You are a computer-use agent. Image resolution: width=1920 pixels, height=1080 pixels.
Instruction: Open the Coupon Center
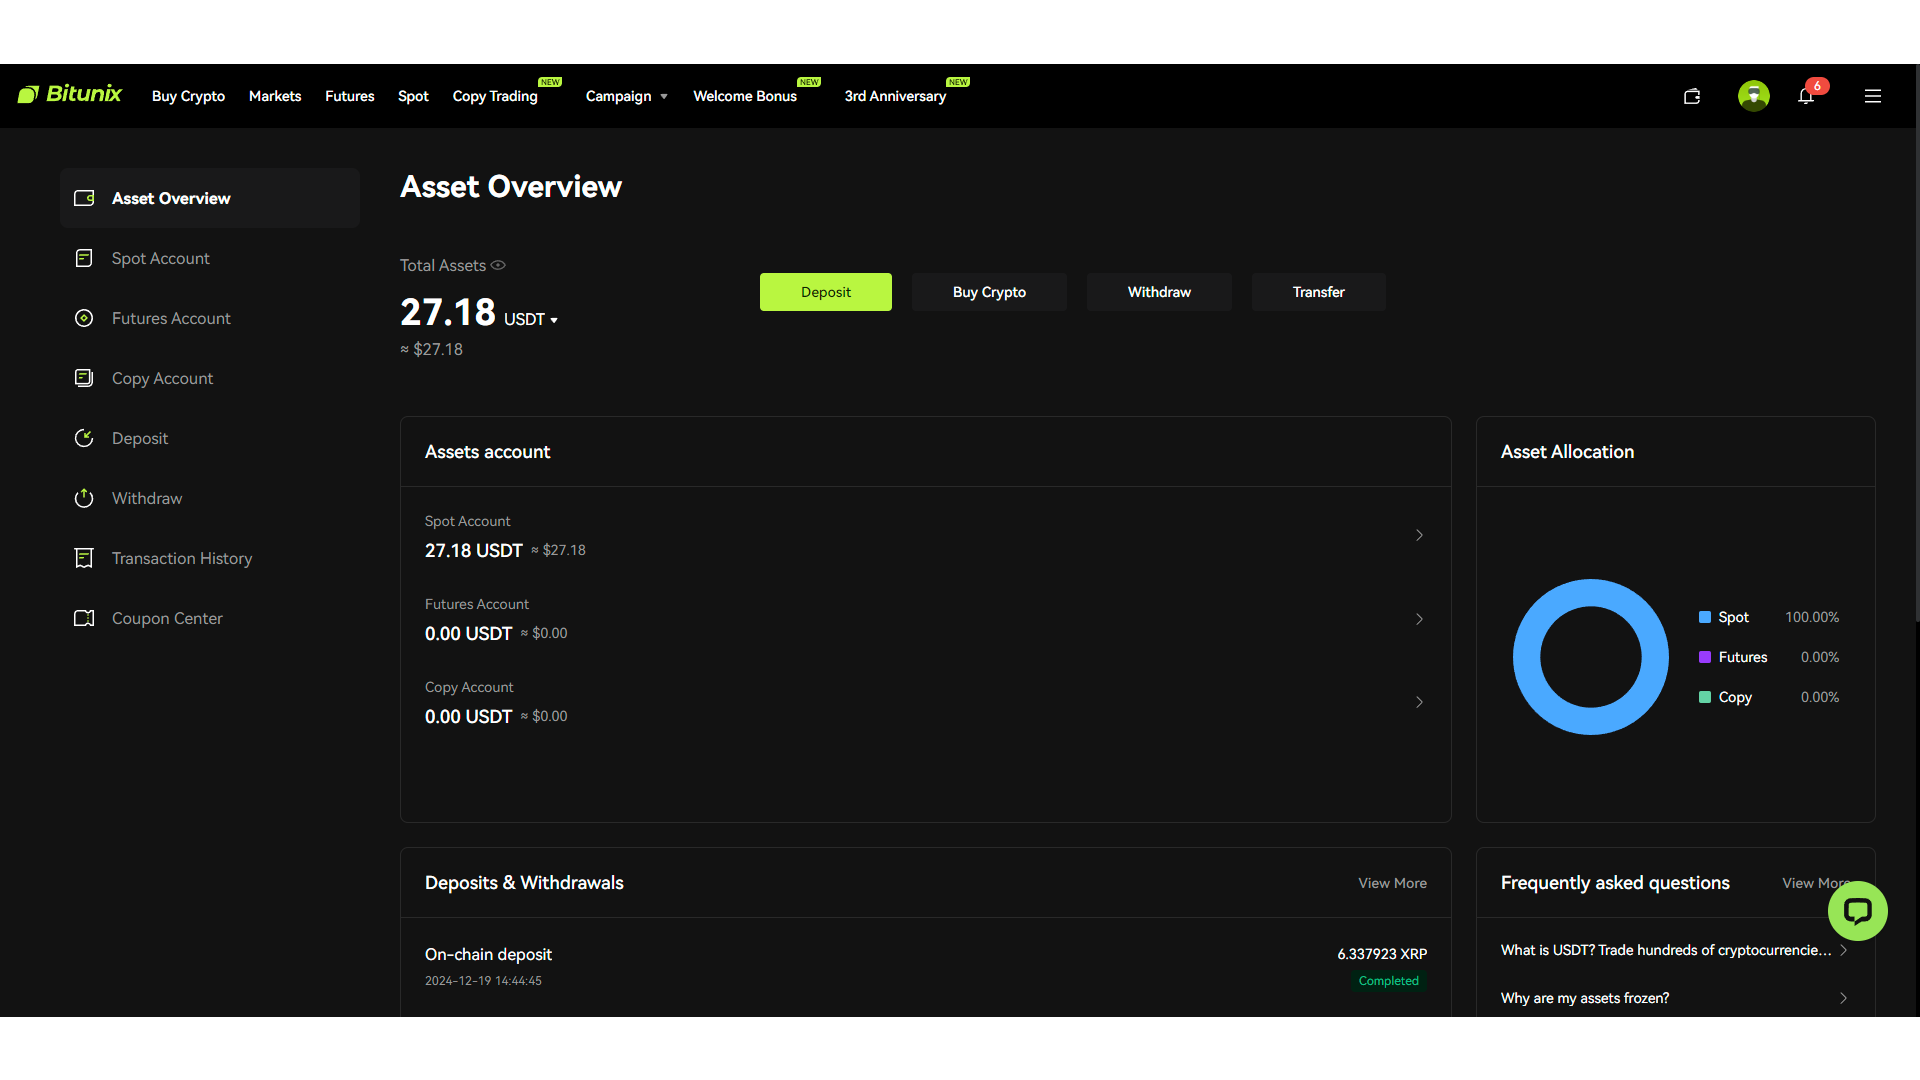(167, 618)
